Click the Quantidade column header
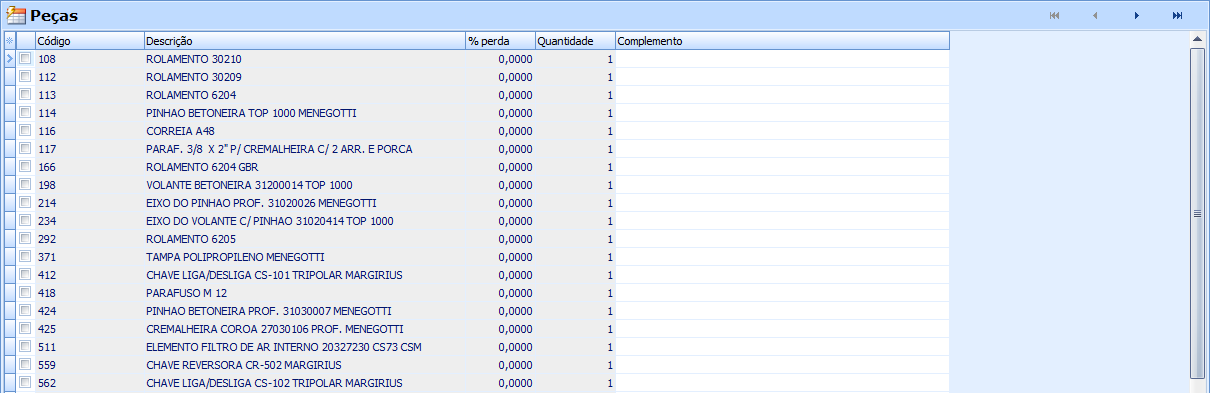1210x393 pixels. (x=575, y=41)
